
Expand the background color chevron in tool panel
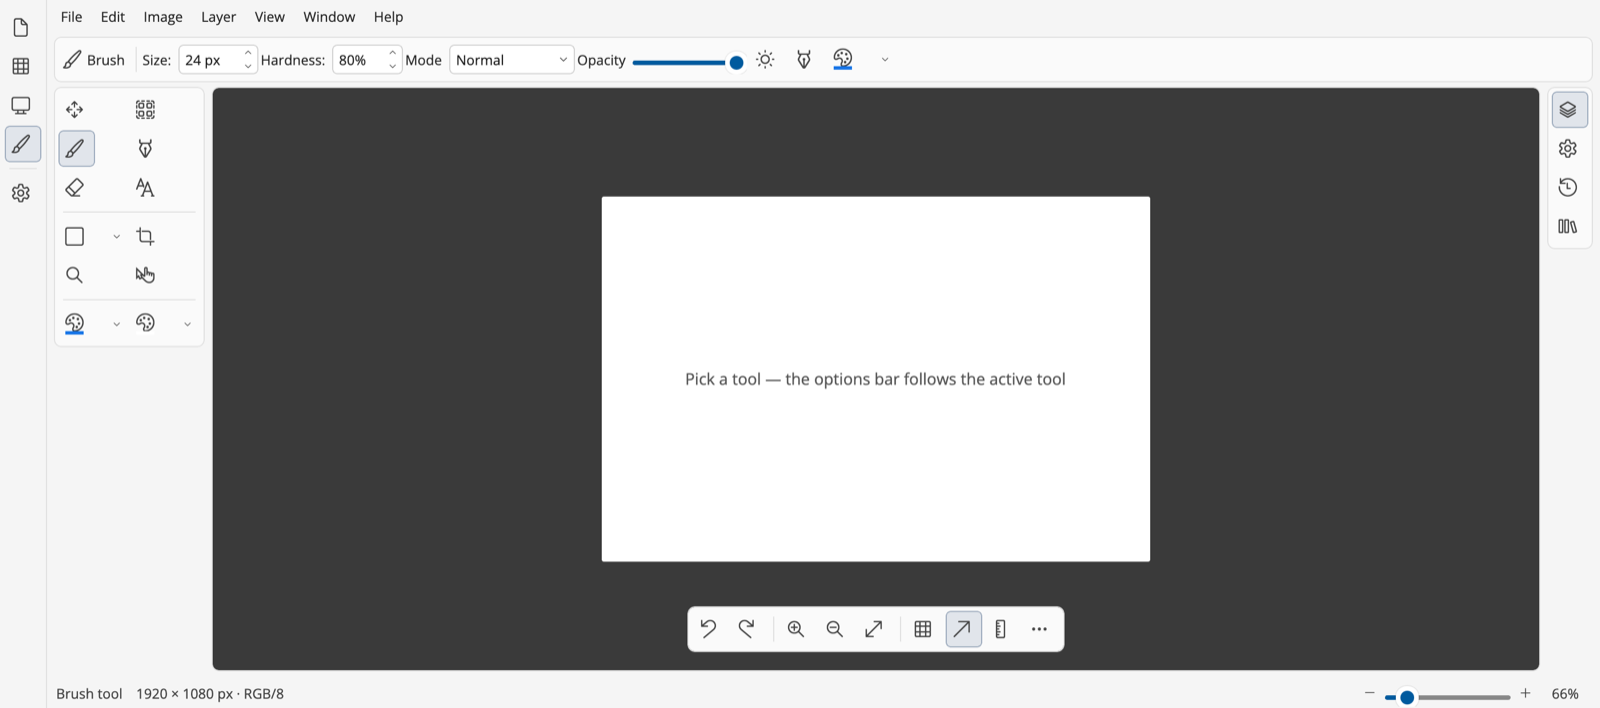tap(187, 324)
